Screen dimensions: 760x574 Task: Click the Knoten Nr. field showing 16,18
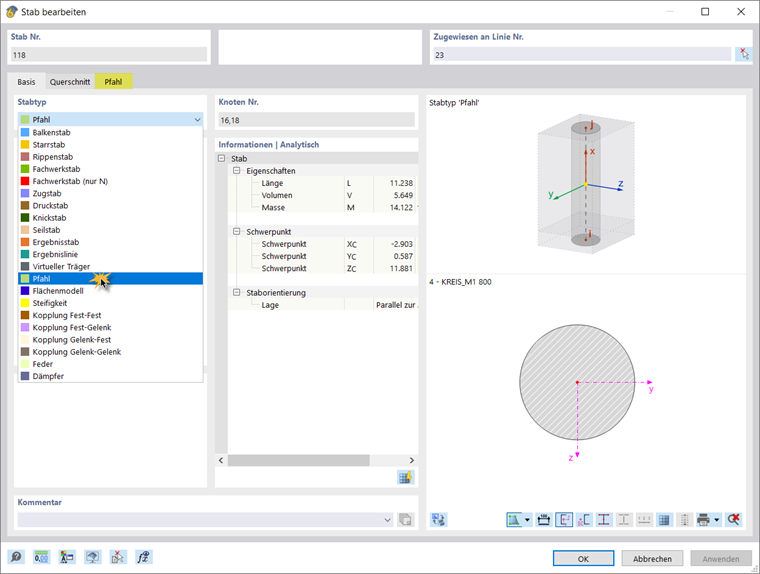tap(317, 120)
